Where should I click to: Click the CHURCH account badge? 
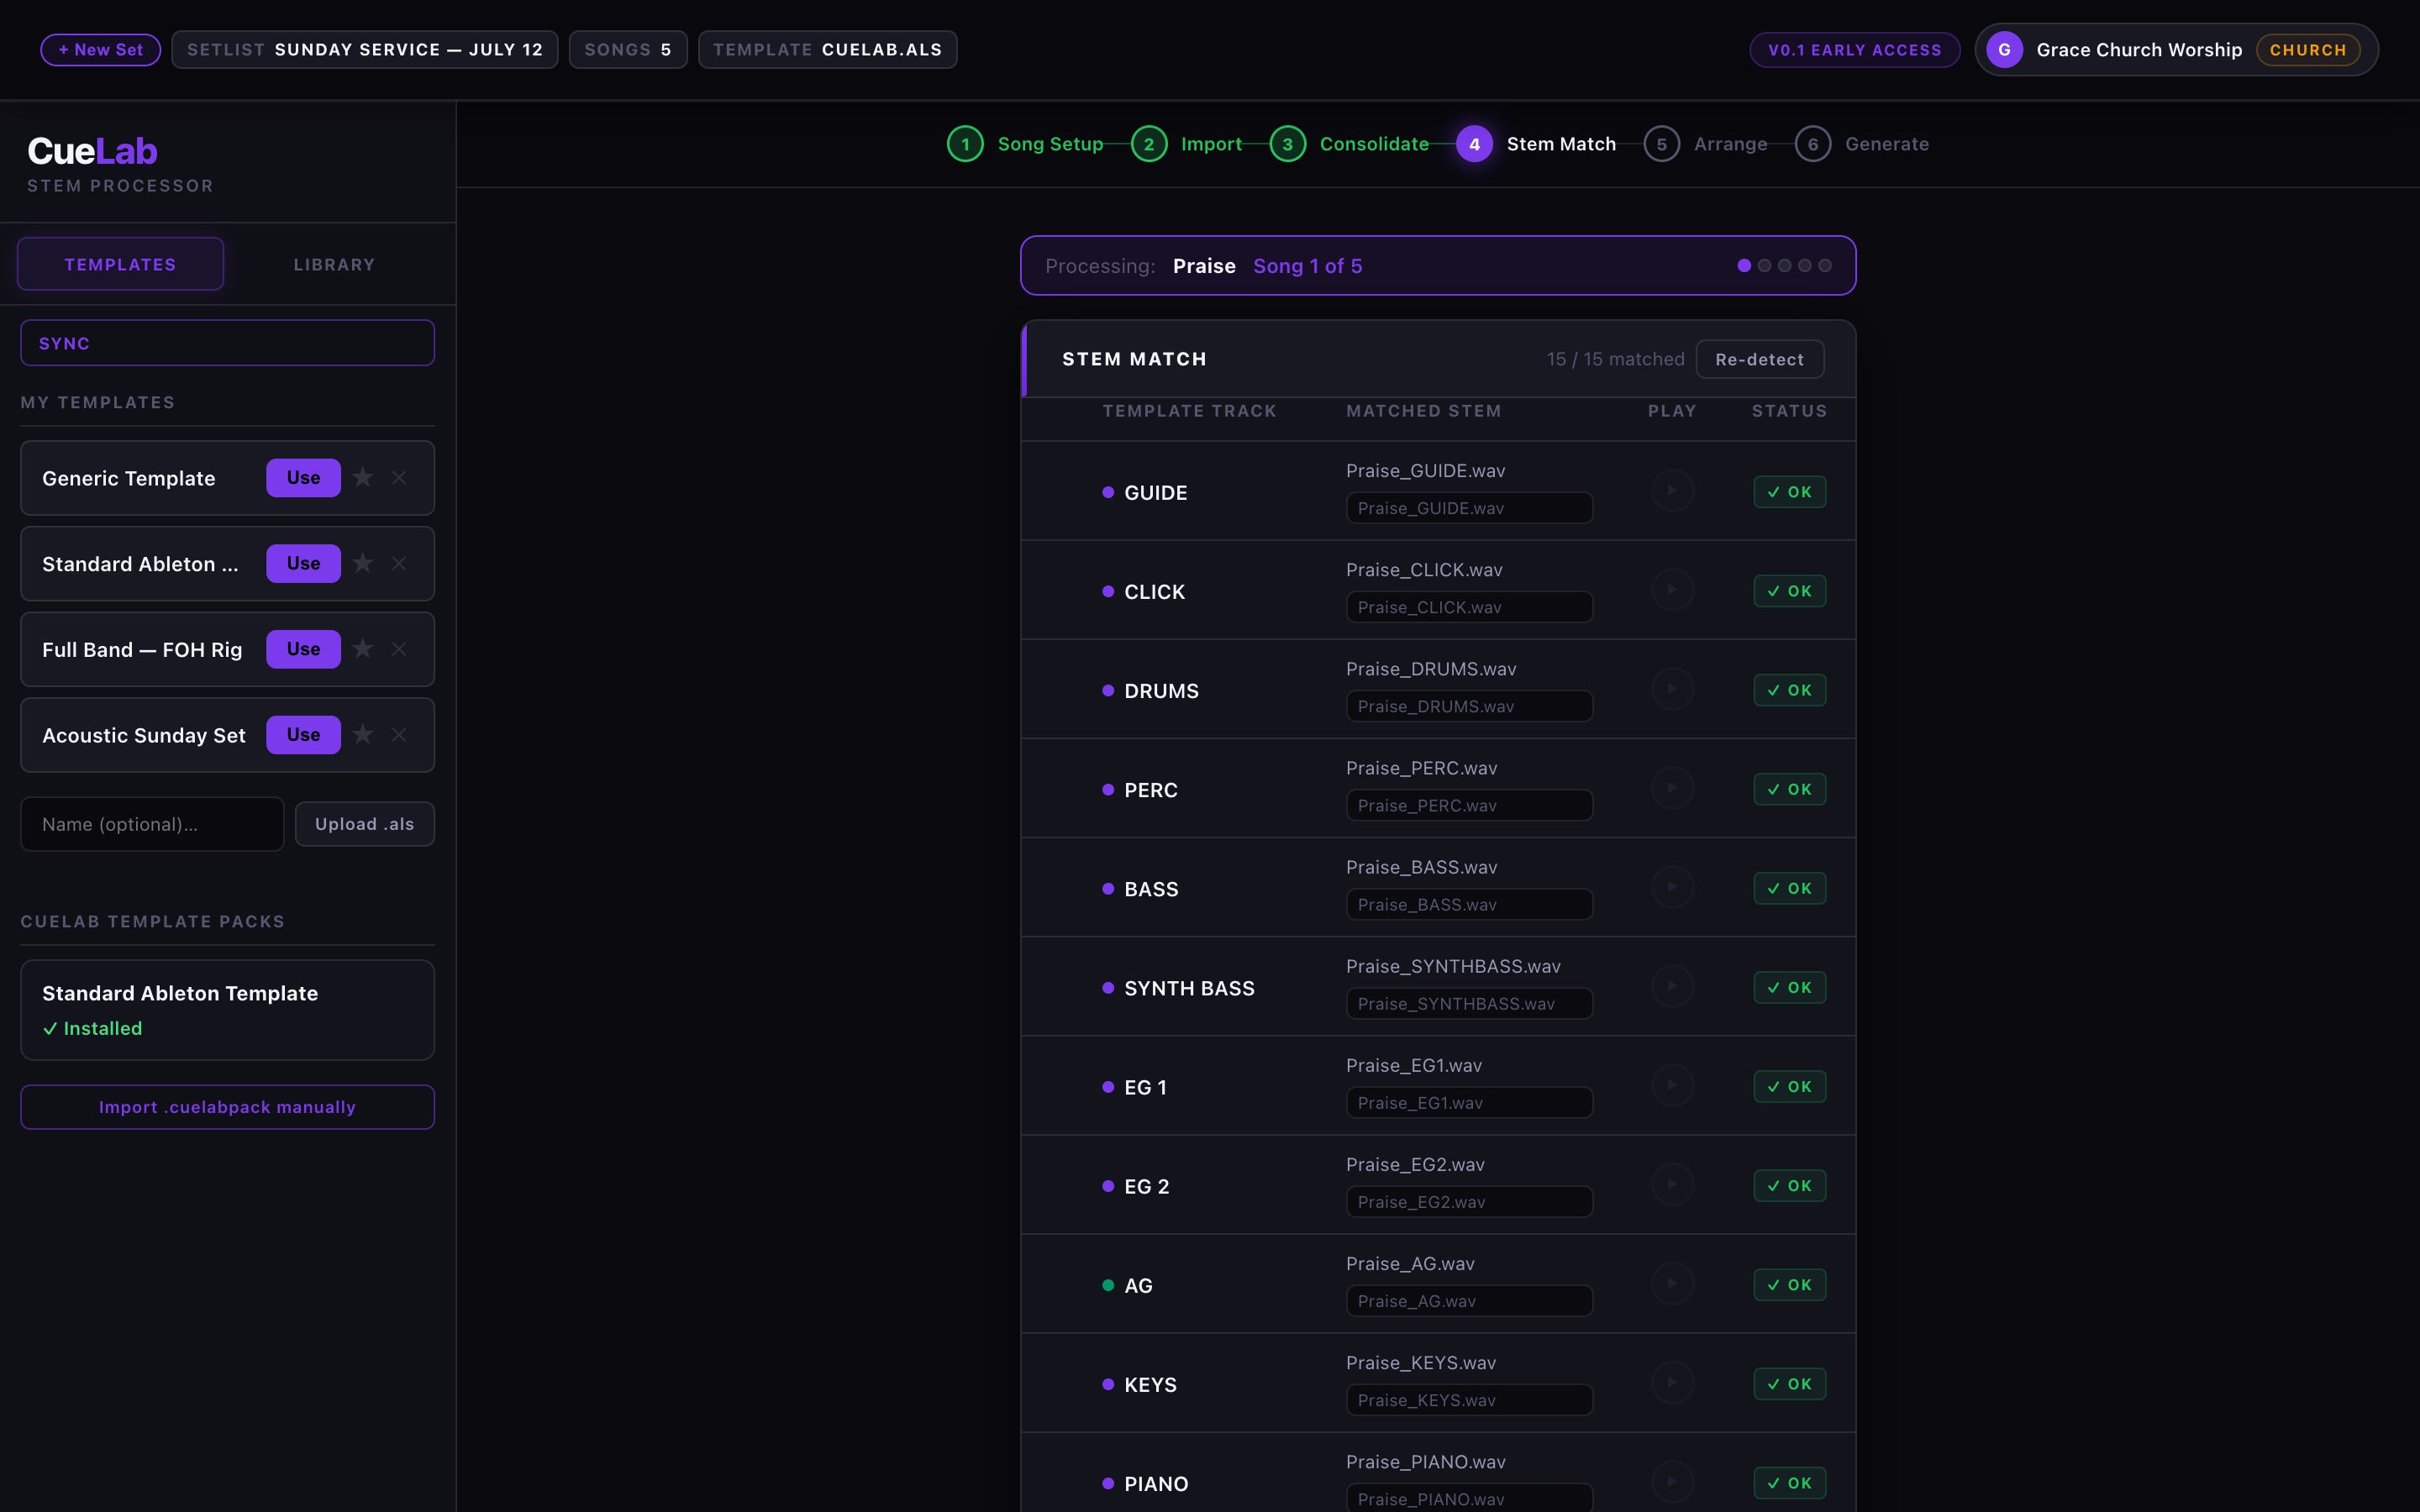tap(2308, 50)
